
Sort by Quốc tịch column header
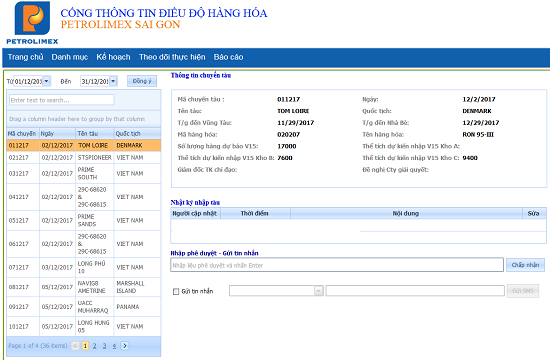[137, 134]
